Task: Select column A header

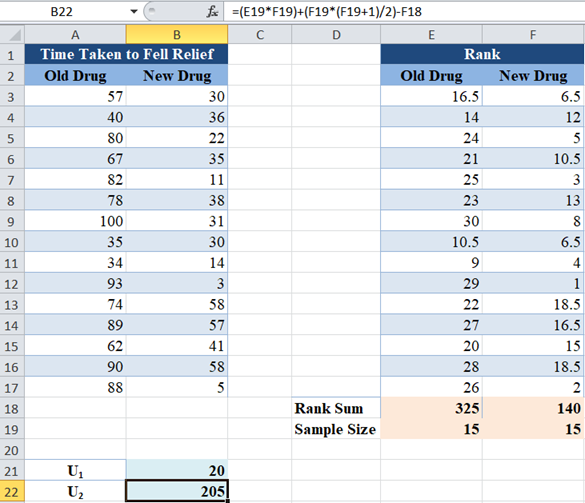Action: tap(75, 35)
